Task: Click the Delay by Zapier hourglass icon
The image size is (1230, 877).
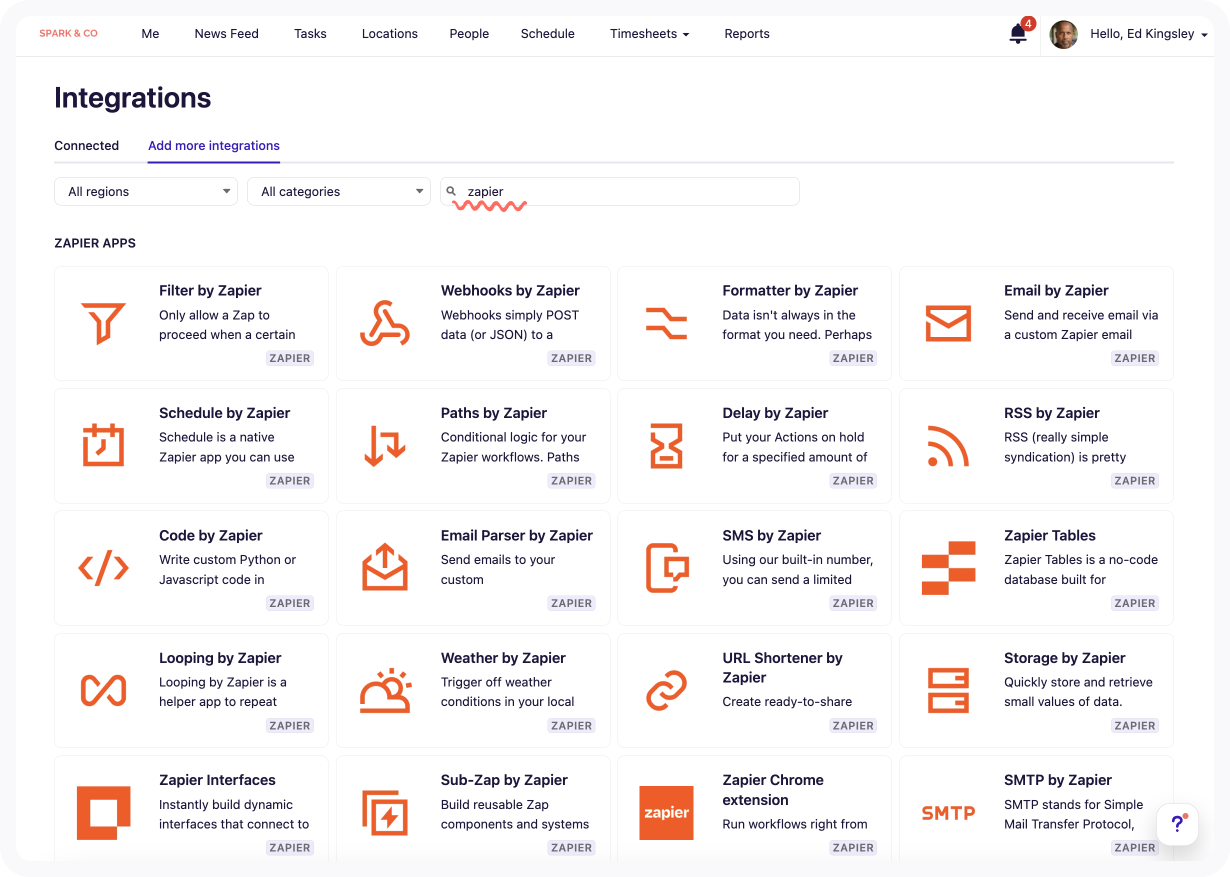Action: 666,446
